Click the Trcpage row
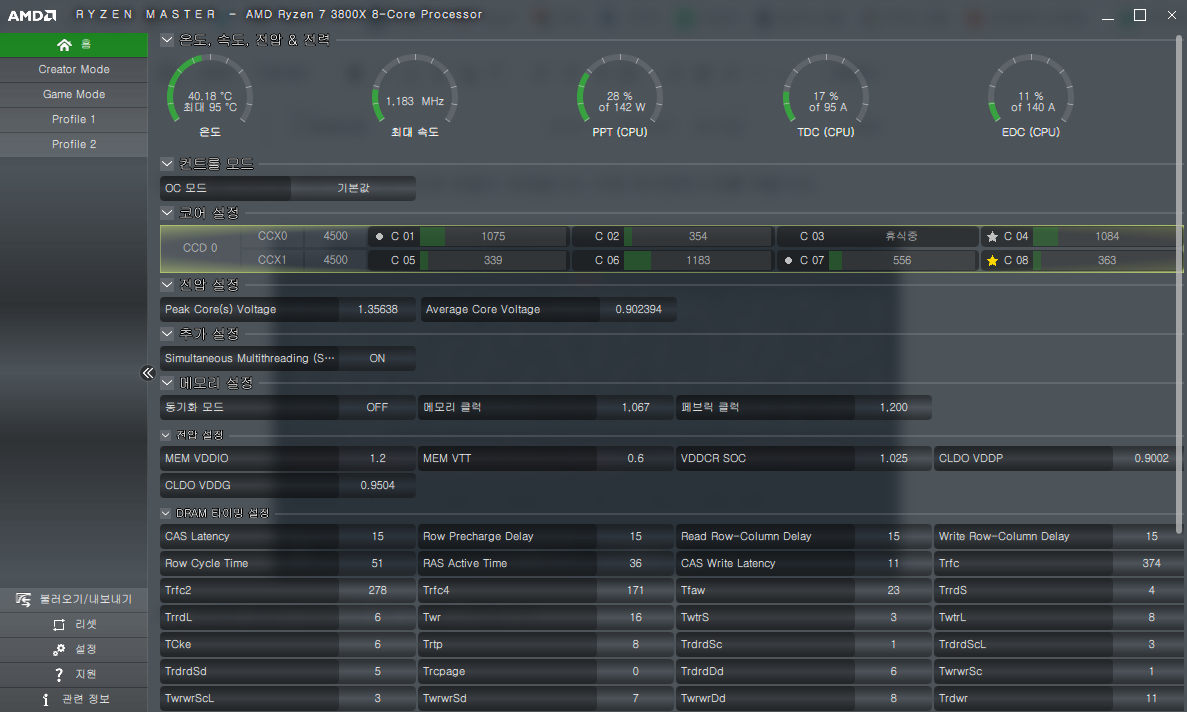1187x712 pixels. pos(546,672)
